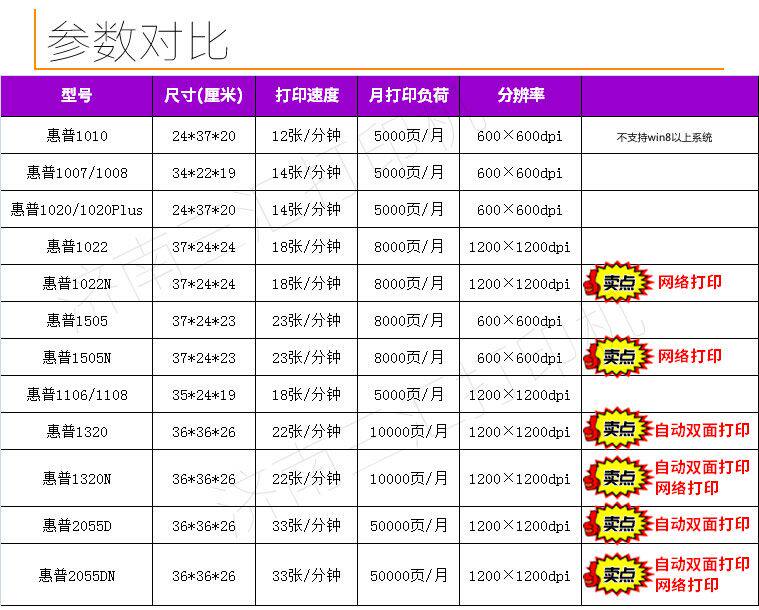Click the 打印速度 column header
This screenshot has height=610, width=759.
click(x=307, y=95)
